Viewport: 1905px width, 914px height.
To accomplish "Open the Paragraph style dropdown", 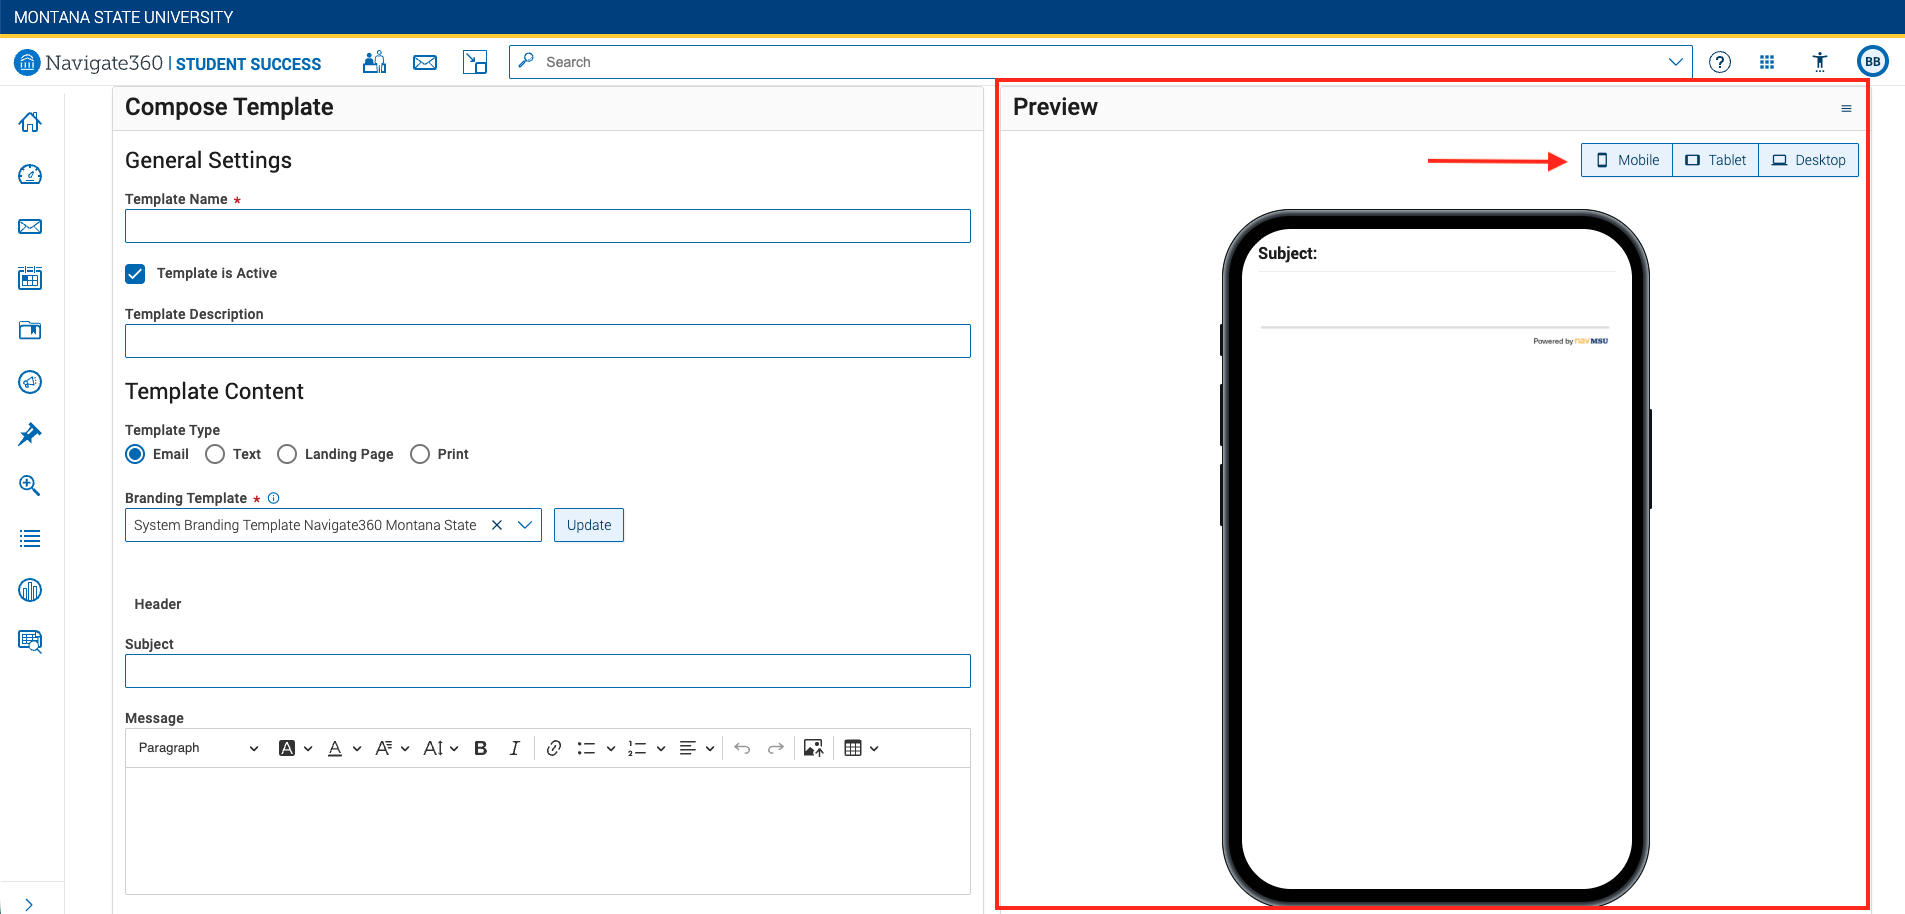I will (x=198, y=748).
